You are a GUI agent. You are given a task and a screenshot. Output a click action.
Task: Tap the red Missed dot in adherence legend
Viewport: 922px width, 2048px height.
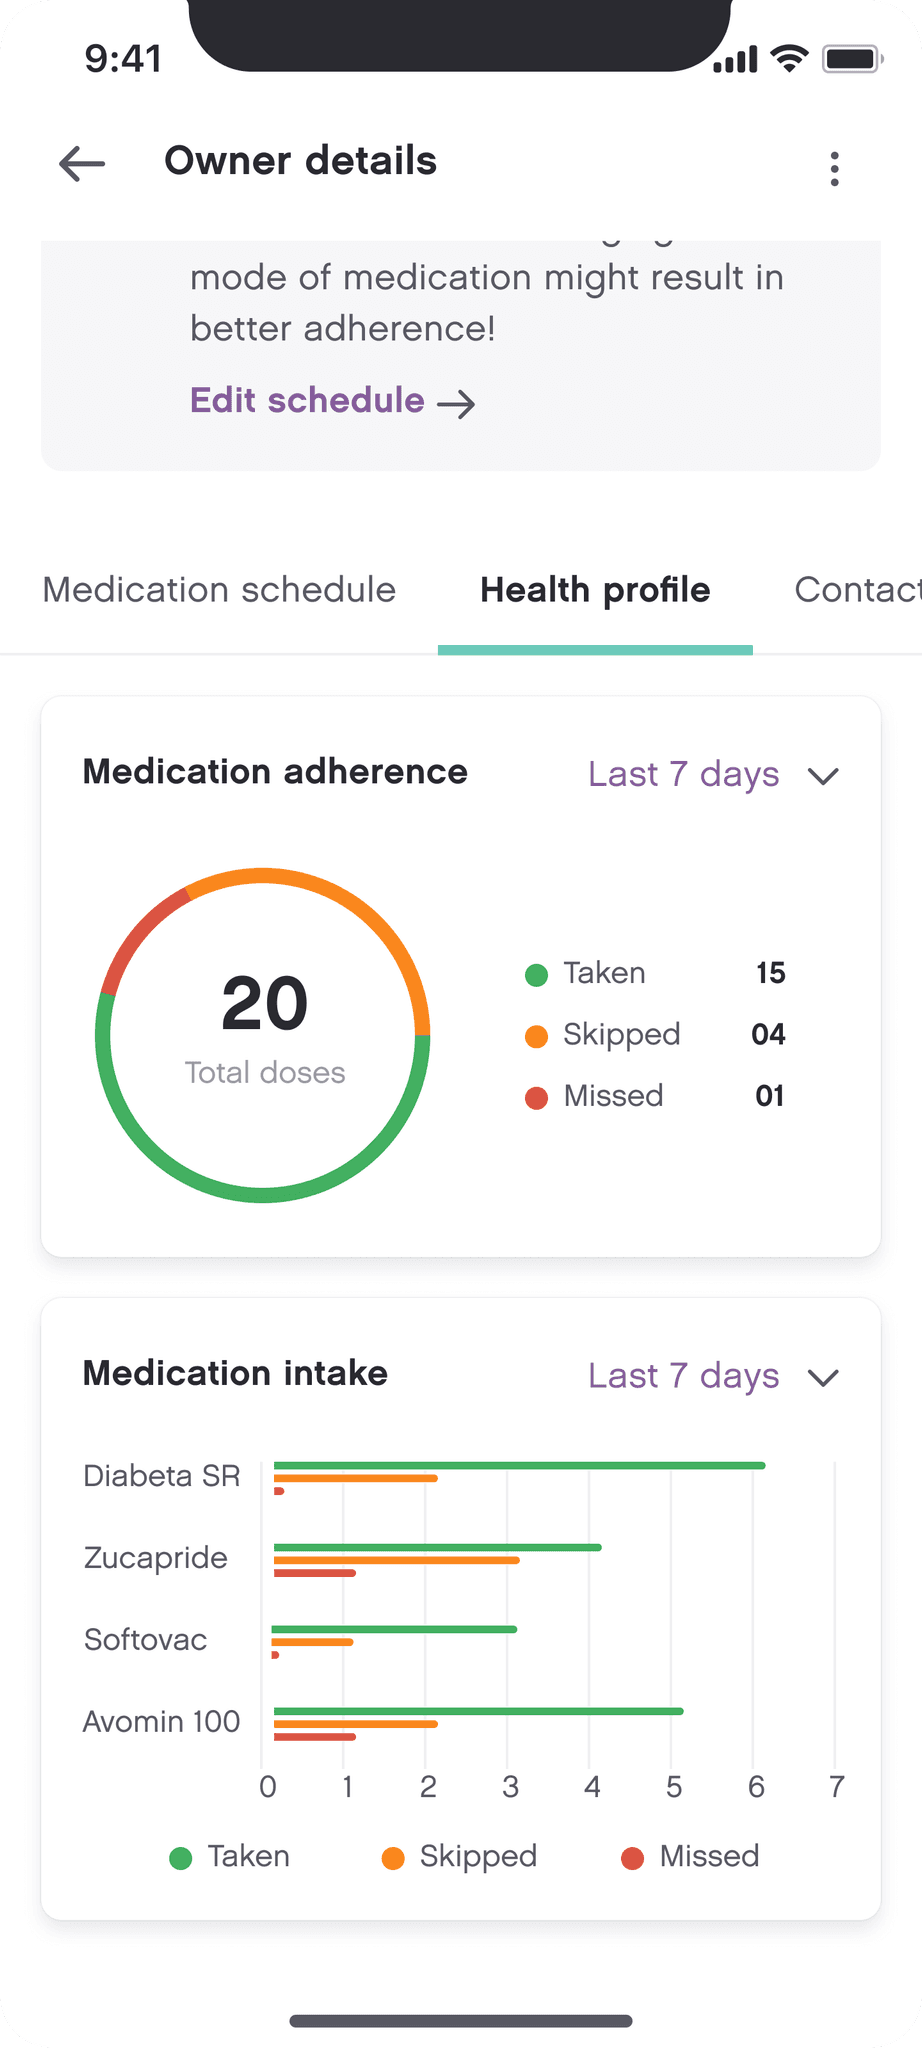click(x=536, y=1098)
